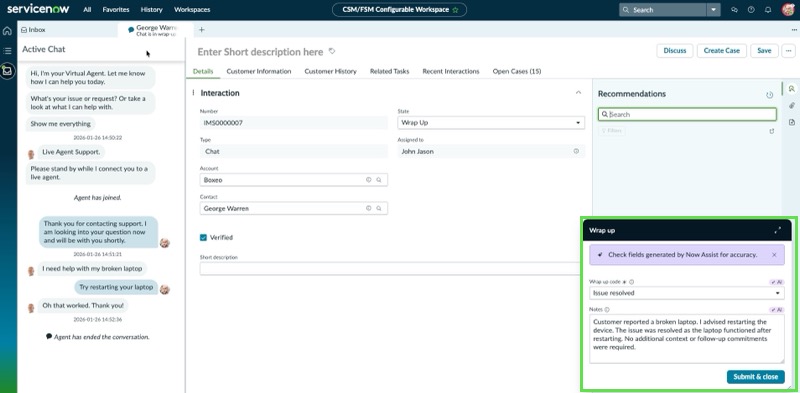
Task: Open the tab bar more-options ellipsis
Action: click(x=794, y=30)
